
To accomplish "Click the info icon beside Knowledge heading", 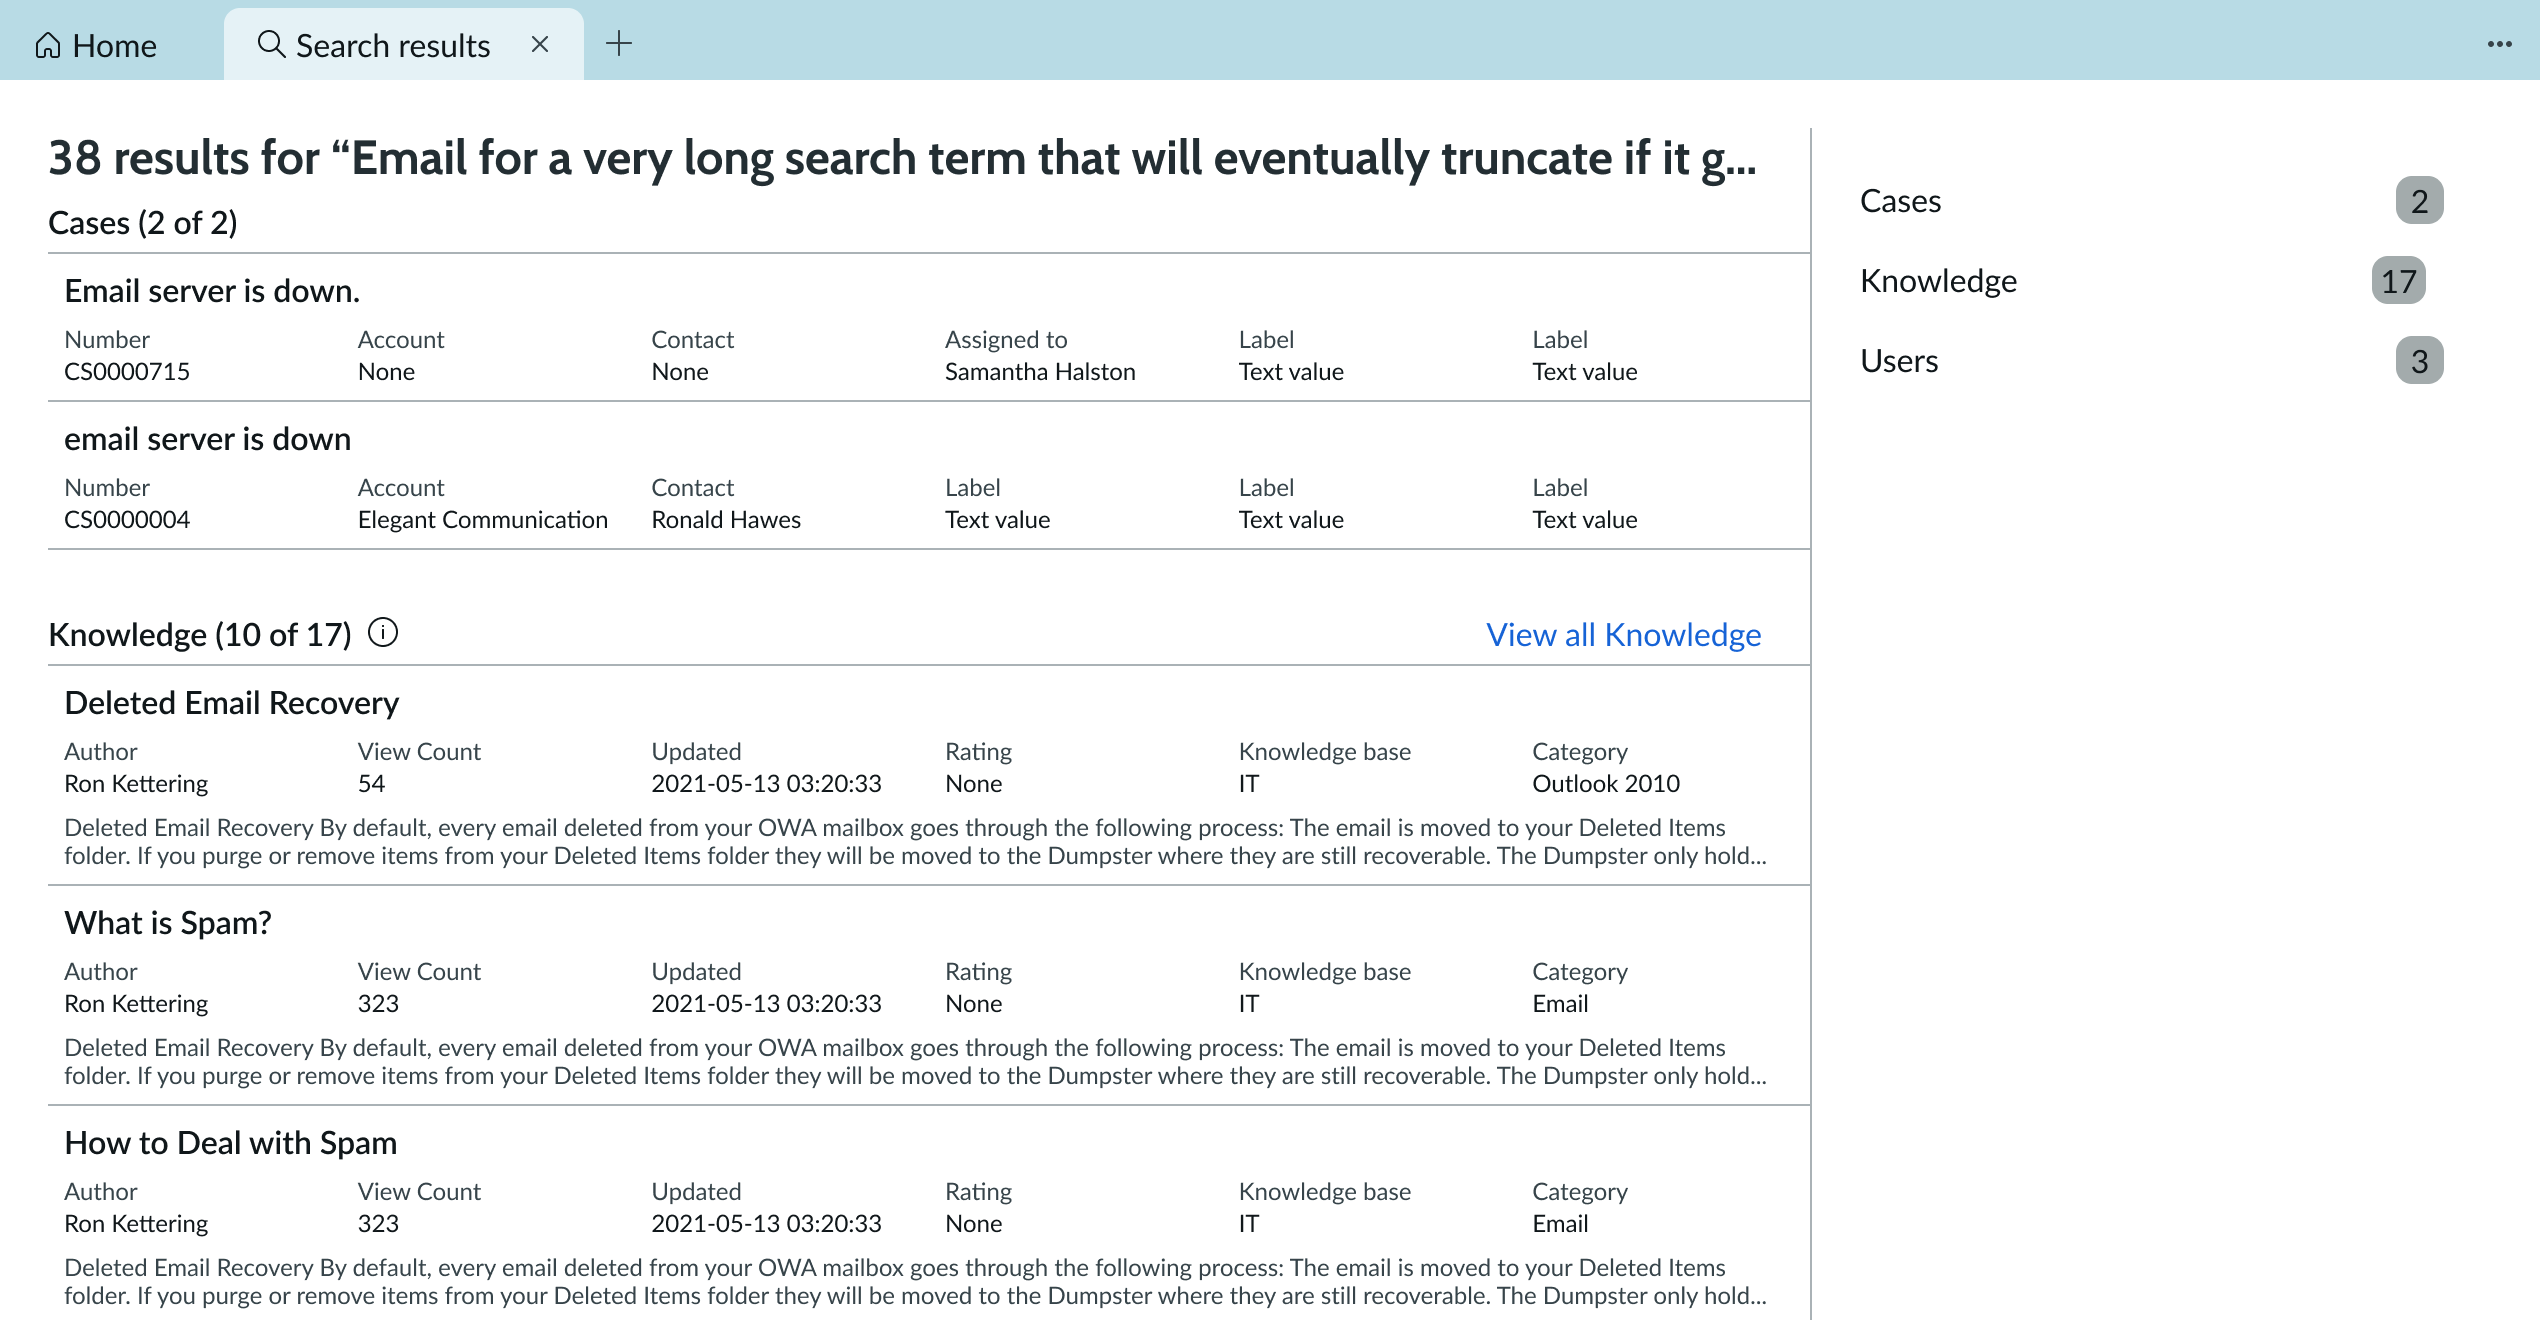I will pos(384,632).
